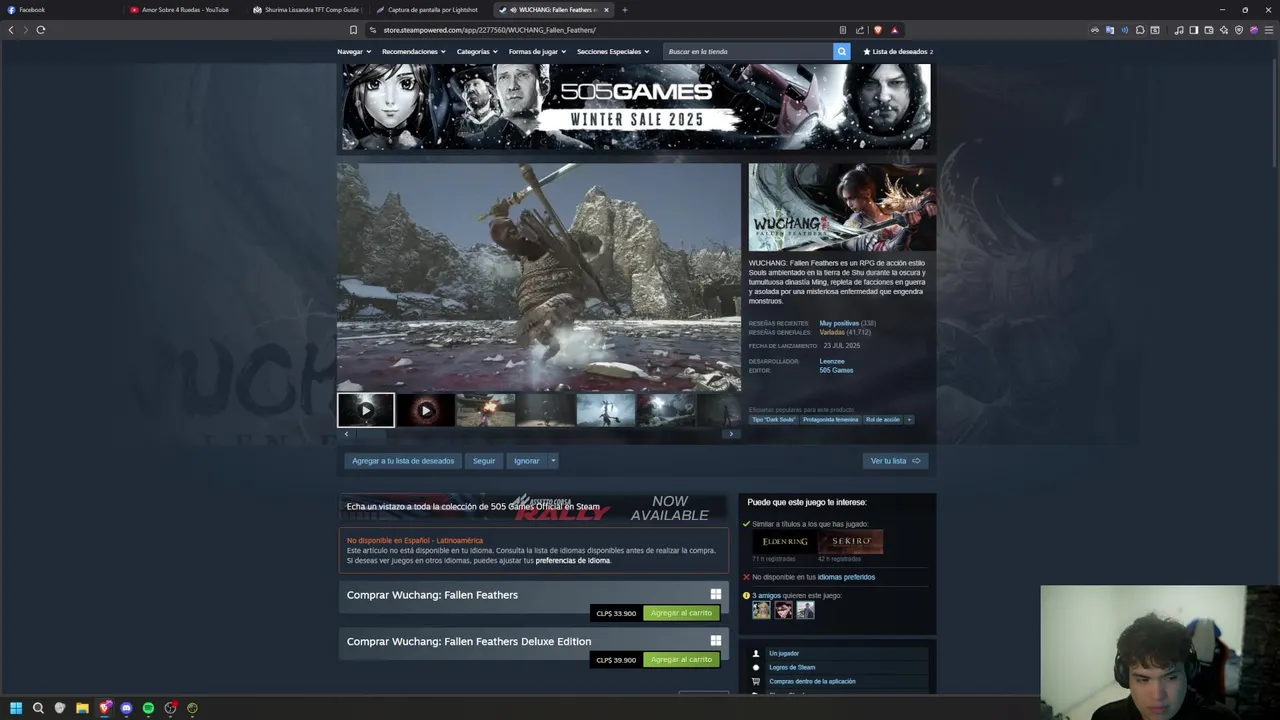1280x720 pixels.
Task: Click the Rol de acción tag
Action: (883, 419)
